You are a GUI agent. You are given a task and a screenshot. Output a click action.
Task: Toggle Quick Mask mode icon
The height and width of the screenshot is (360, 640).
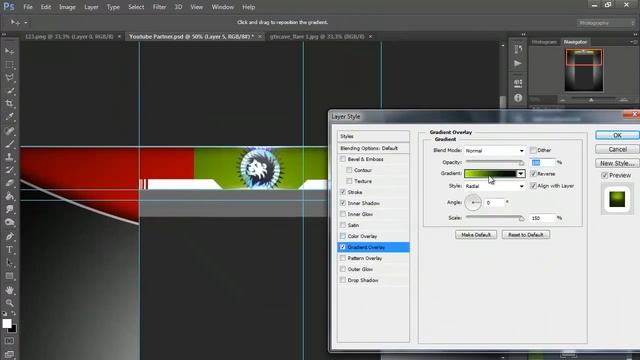[x=9, y=341]
